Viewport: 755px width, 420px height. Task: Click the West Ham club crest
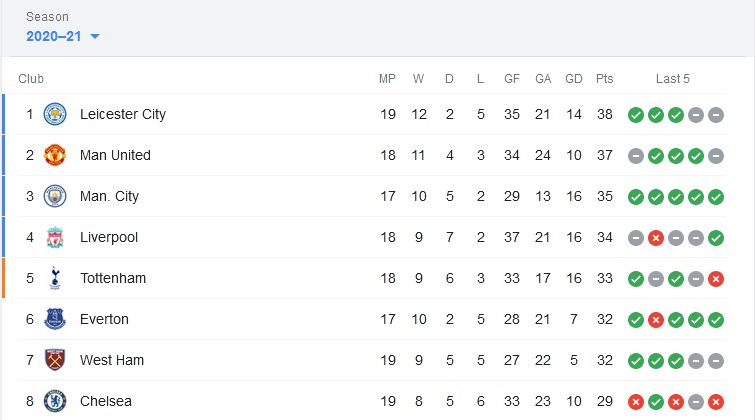point(55,360)
